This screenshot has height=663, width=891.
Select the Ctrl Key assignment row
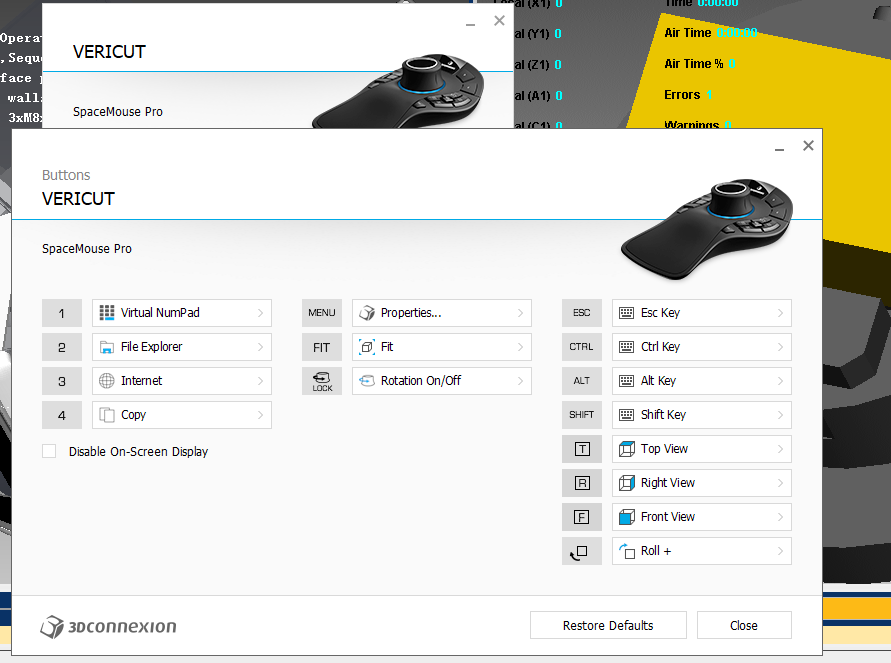[701, 347]
